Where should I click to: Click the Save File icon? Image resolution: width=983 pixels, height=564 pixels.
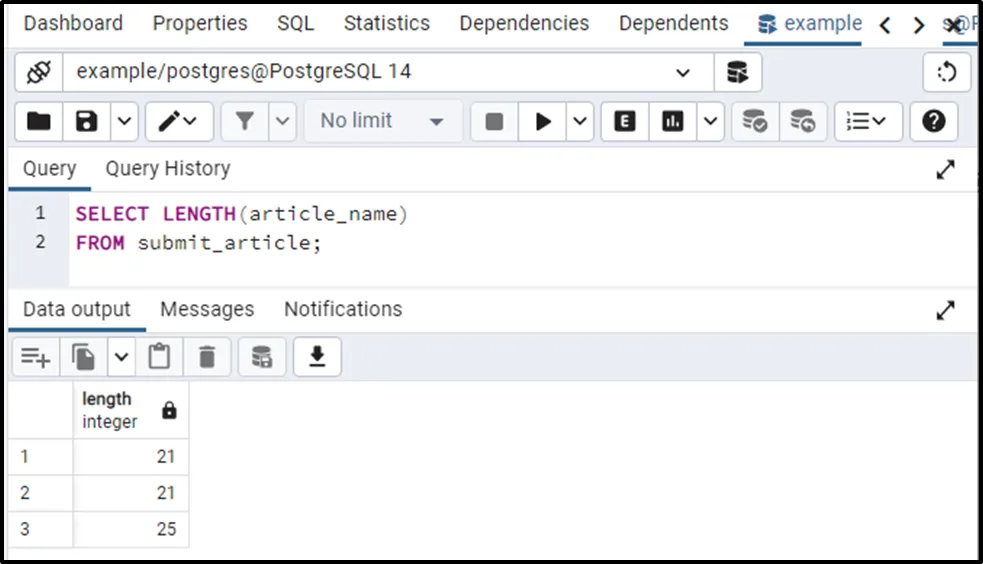pos(87,121)
